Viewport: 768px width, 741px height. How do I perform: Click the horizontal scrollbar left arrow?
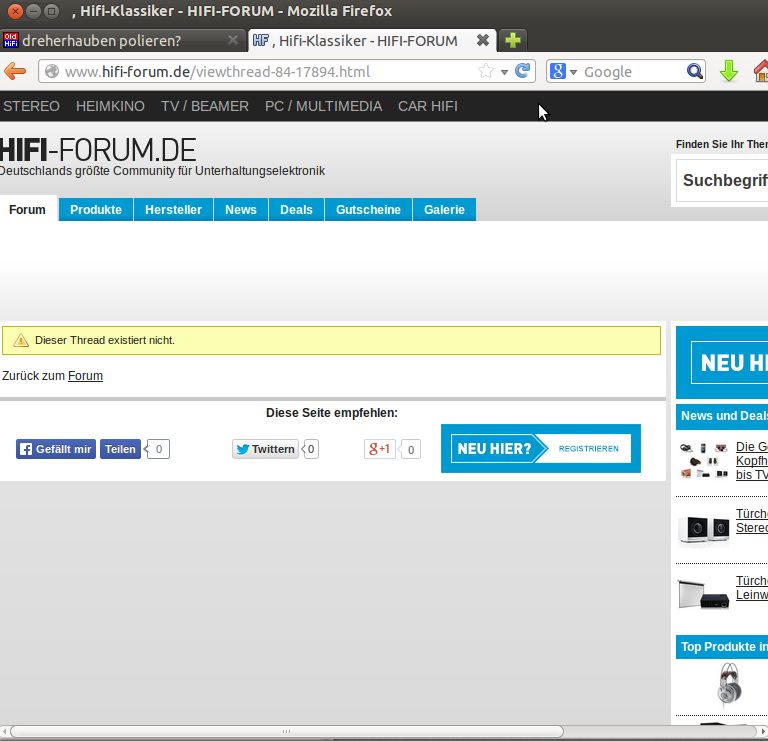pos(4,731)
